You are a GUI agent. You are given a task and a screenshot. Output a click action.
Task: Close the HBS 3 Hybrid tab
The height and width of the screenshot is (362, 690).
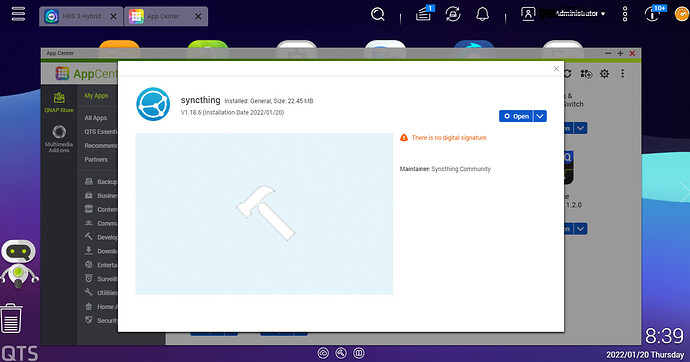click(x=114, y=16)
